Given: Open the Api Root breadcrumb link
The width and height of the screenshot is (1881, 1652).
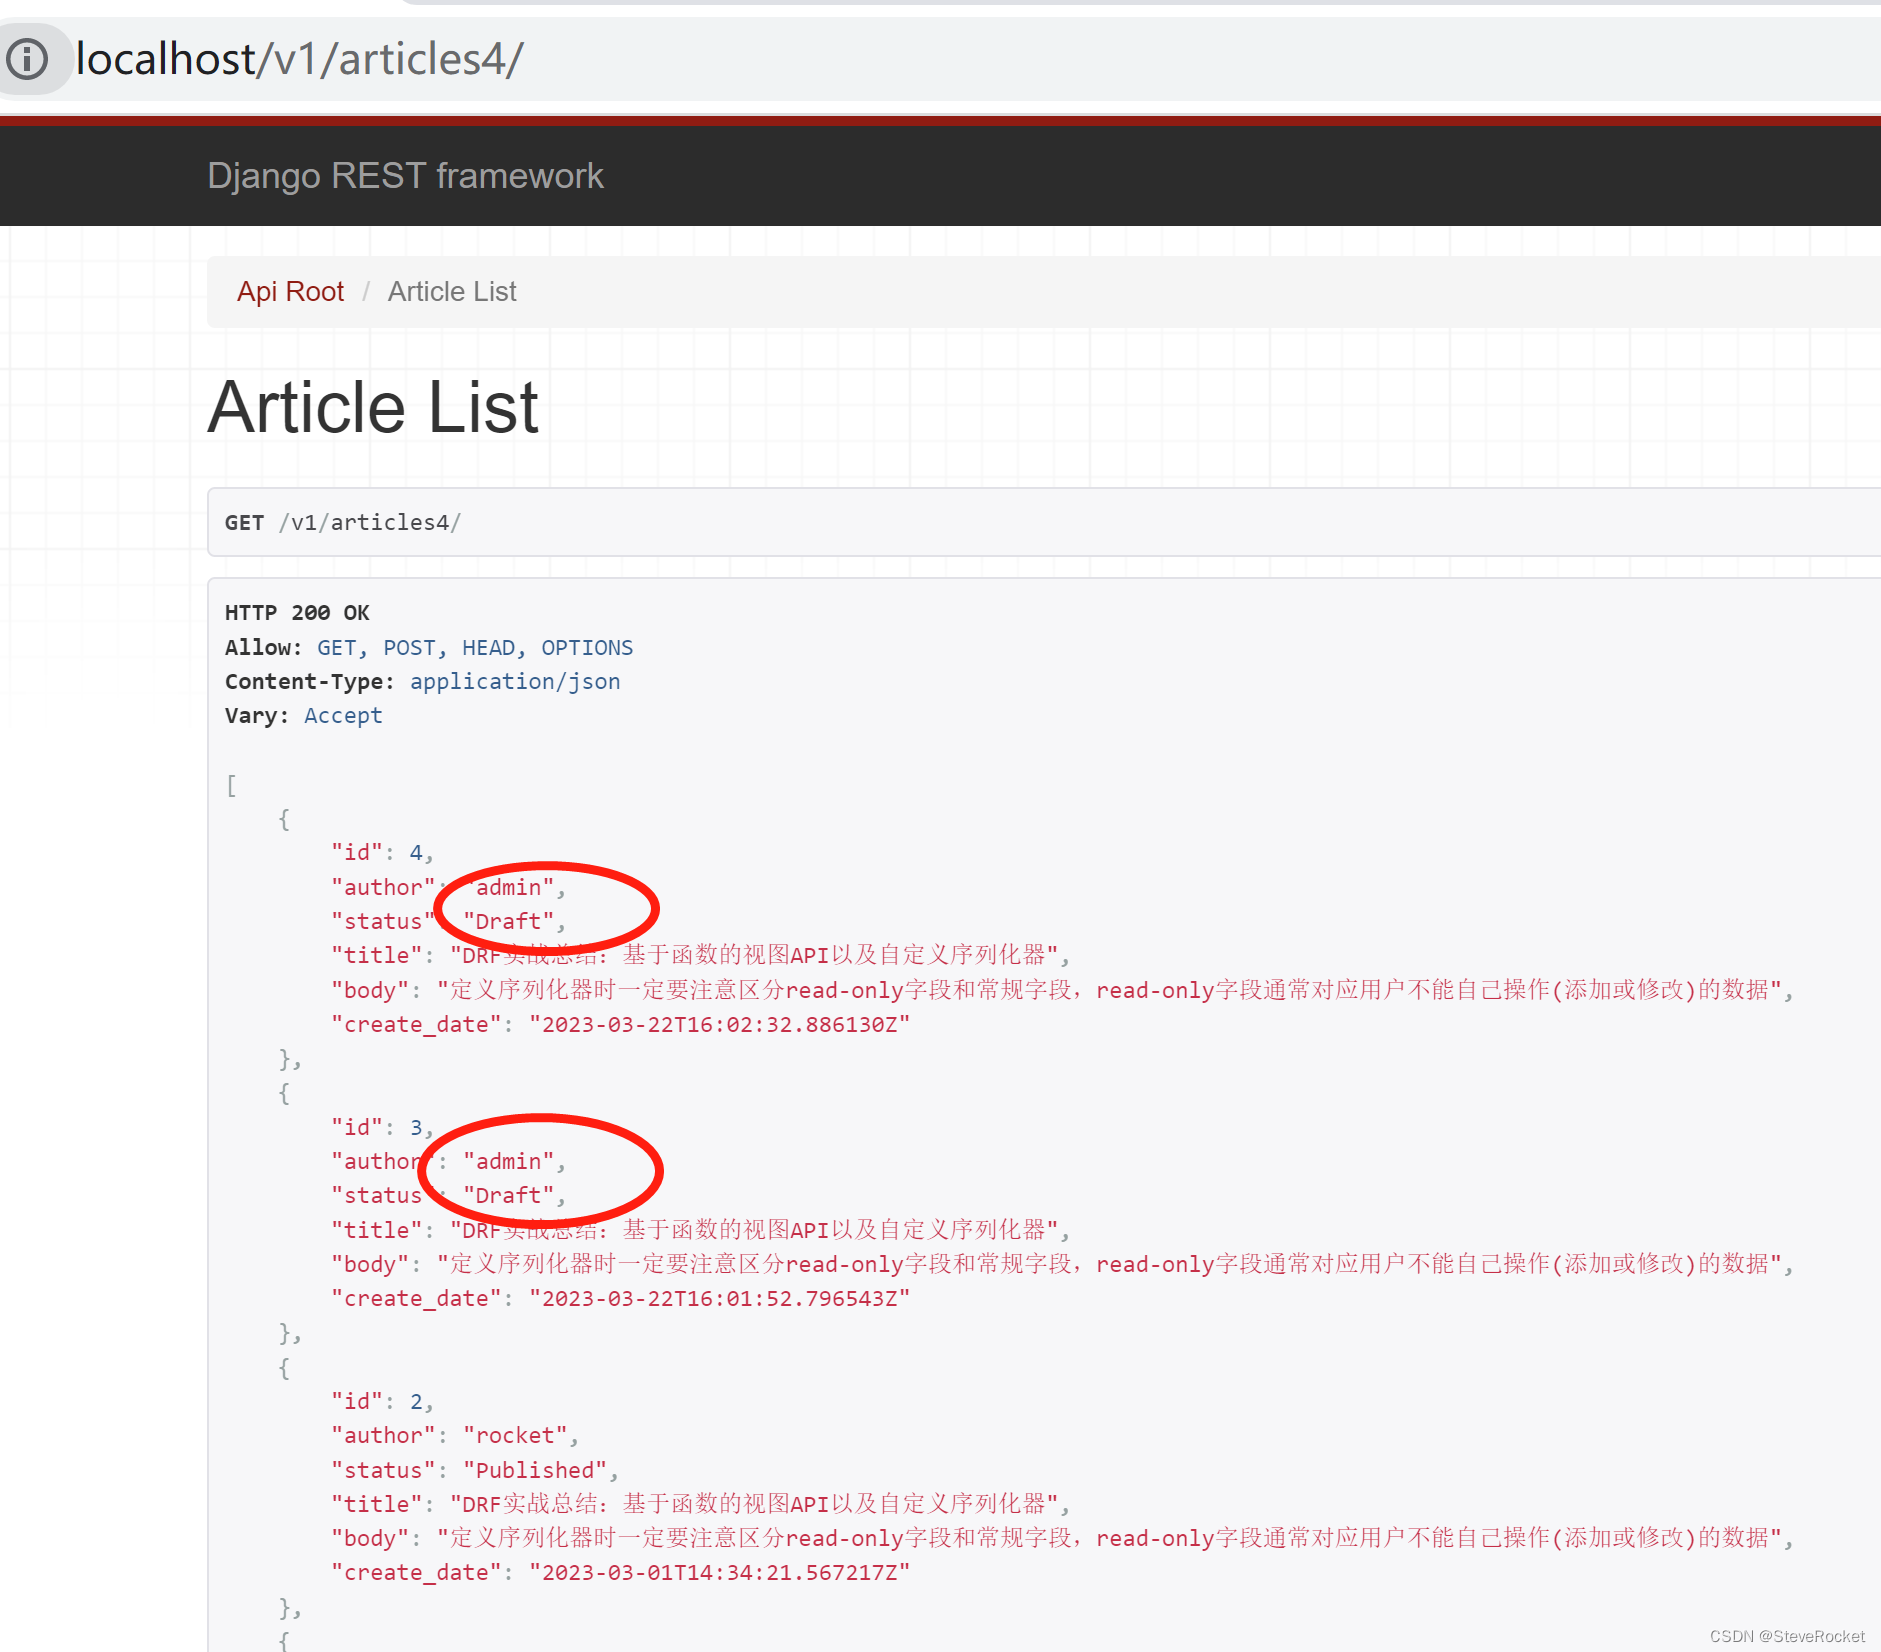Looking at the screenshot, I should [290, 291].
